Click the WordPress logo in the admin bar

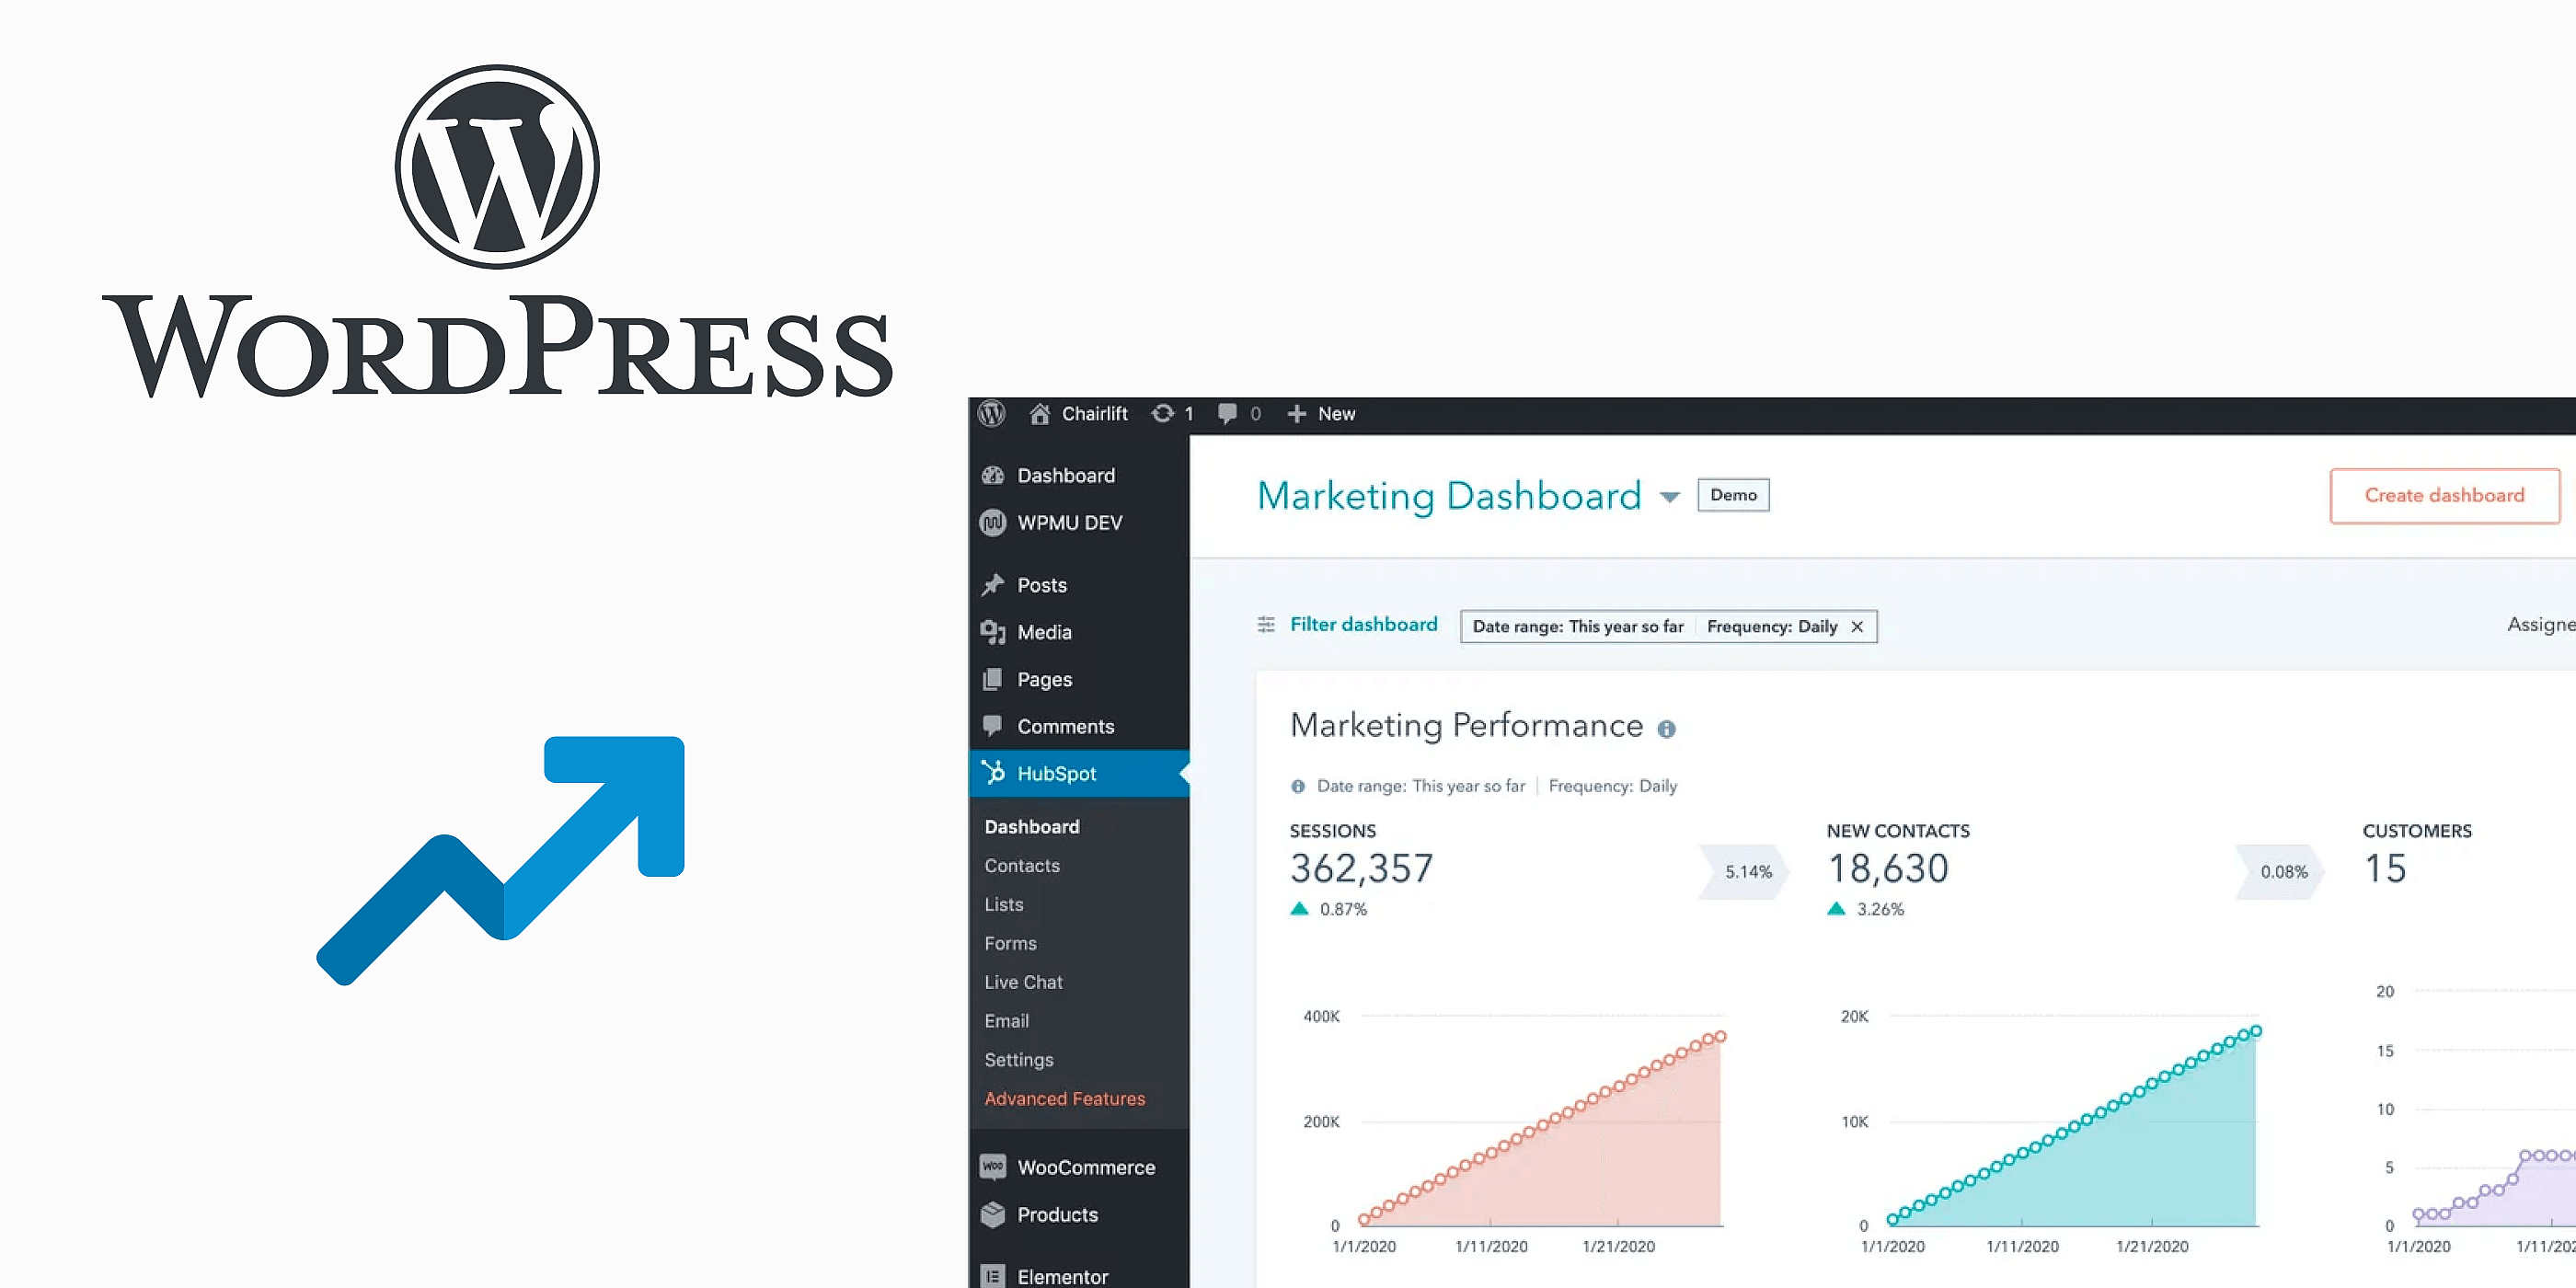coord(991,413)
